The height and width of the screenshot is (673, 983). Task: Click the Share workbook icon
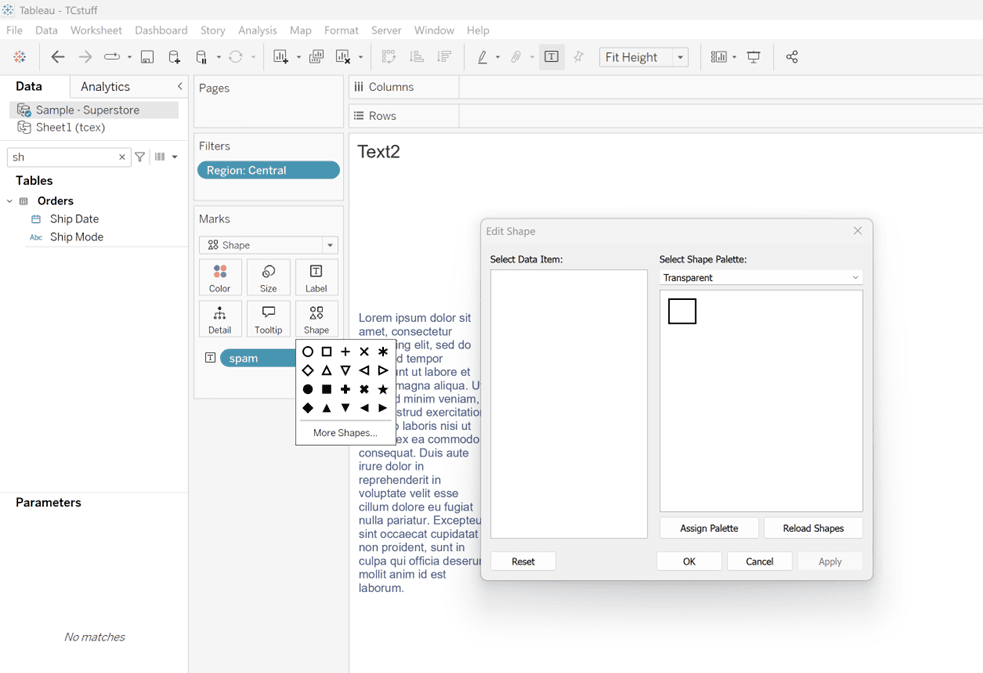(x=792, y=57)
